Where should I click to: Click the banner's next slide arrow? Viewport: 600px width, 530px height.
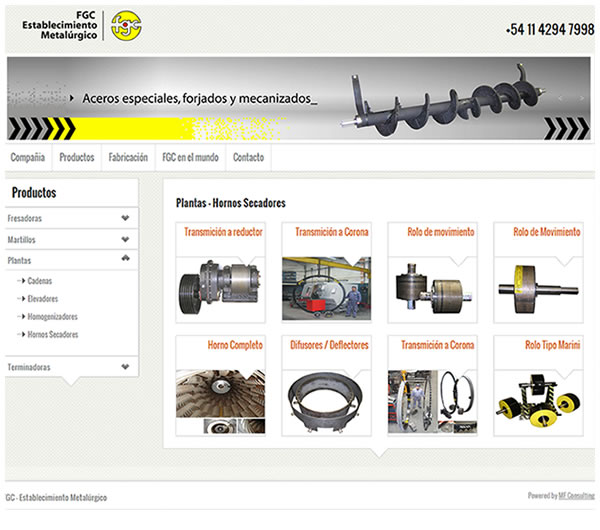(x=582, y=98)
